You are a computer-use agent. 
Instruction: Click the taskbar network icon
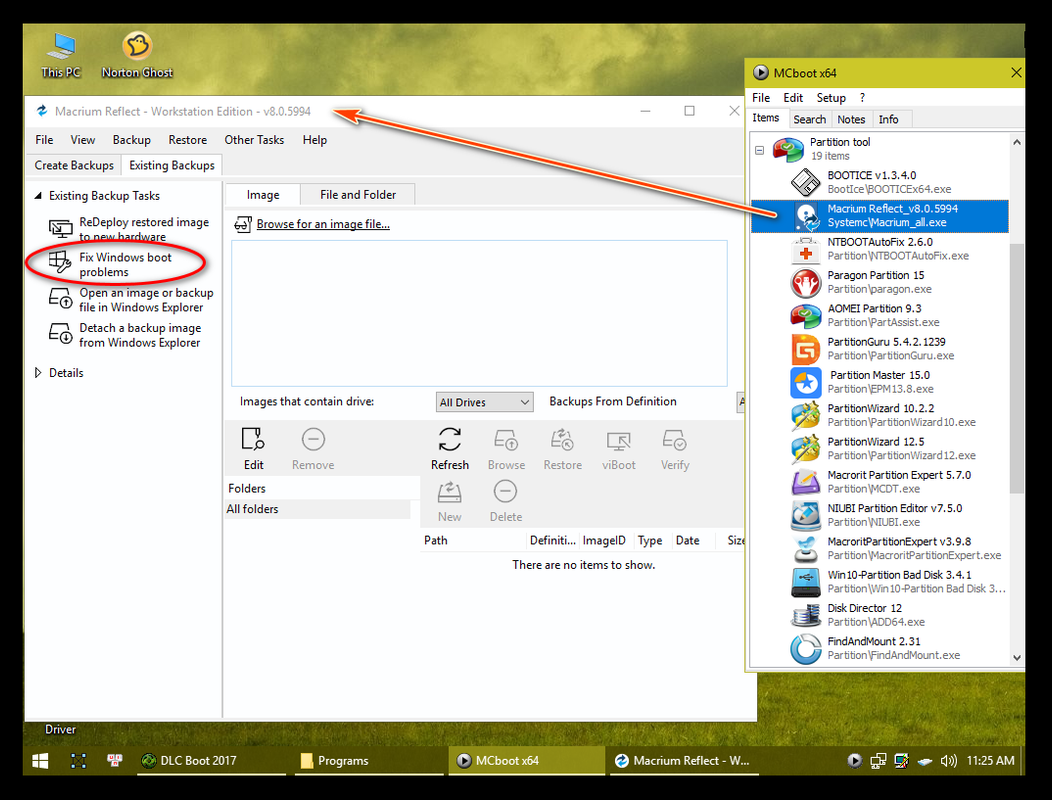878,760
